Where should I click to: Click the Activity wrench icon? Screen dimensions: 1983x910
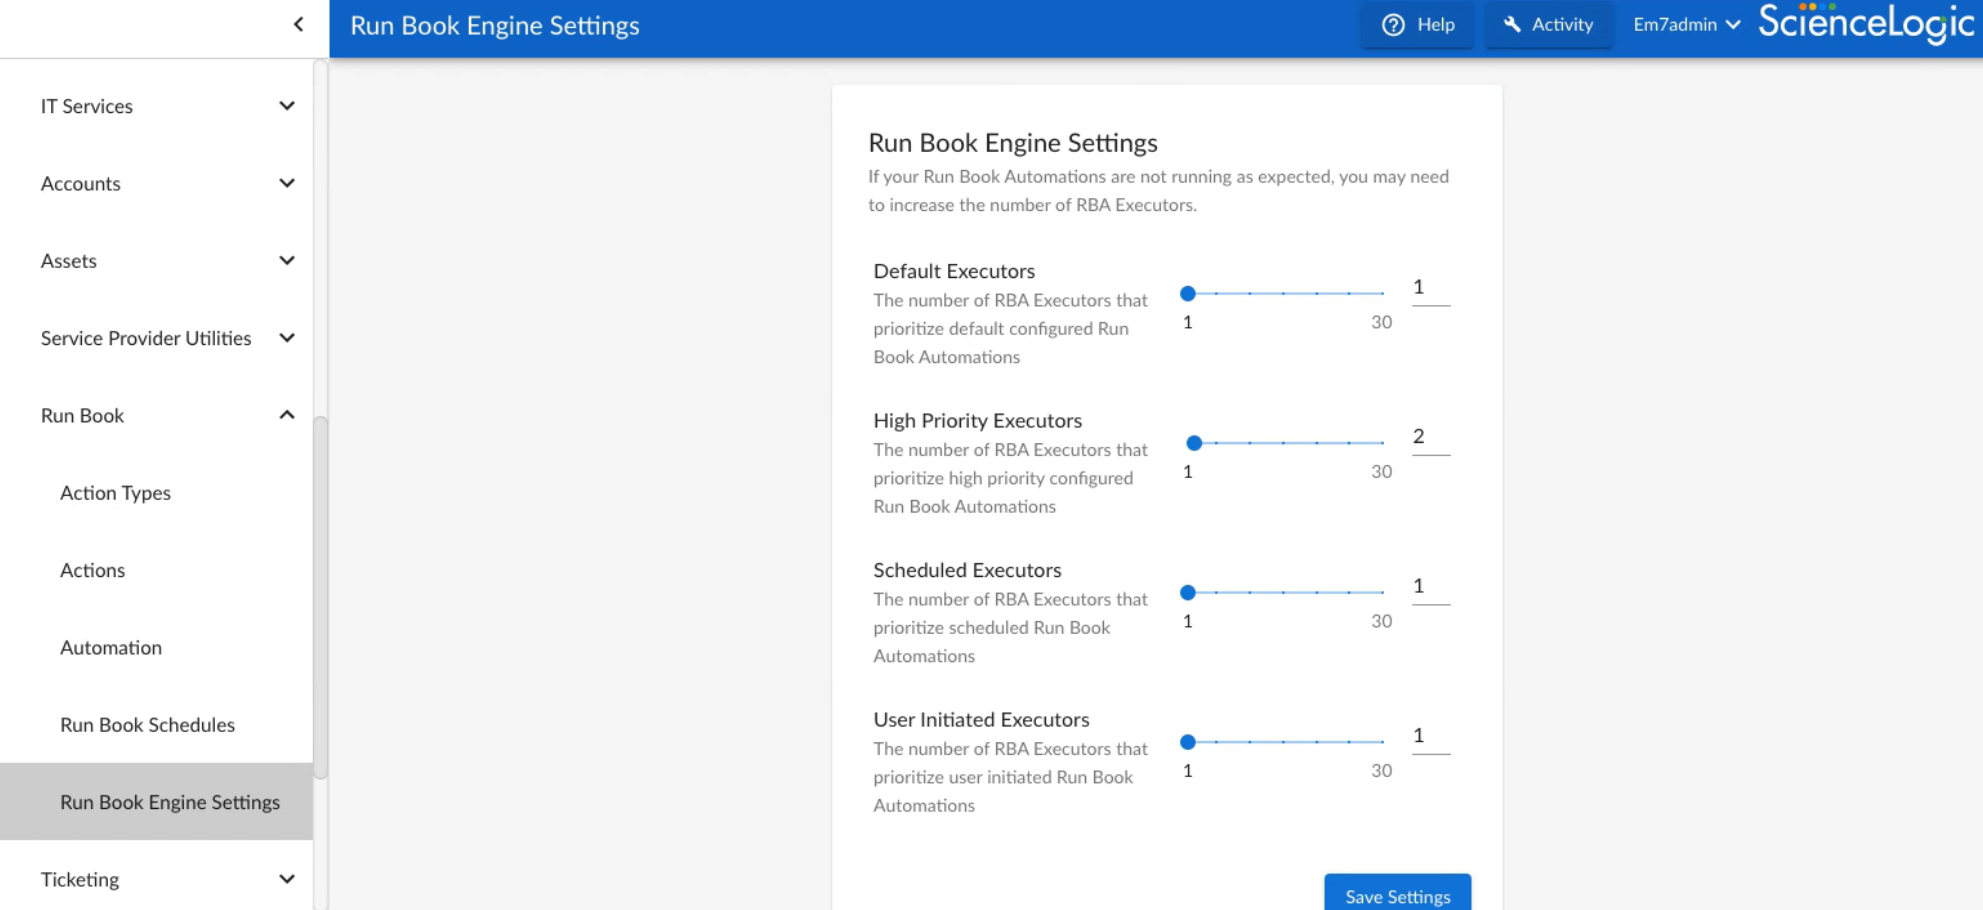(1512, 25)
